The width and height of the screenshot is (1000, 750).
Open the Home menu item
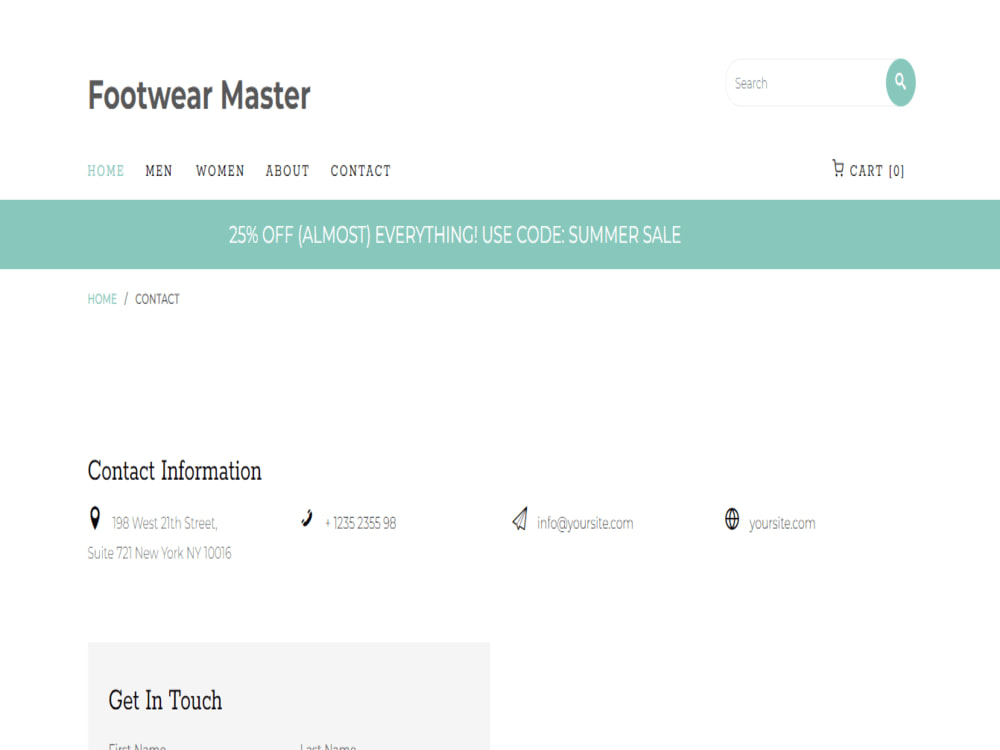[x=106, y=171]
